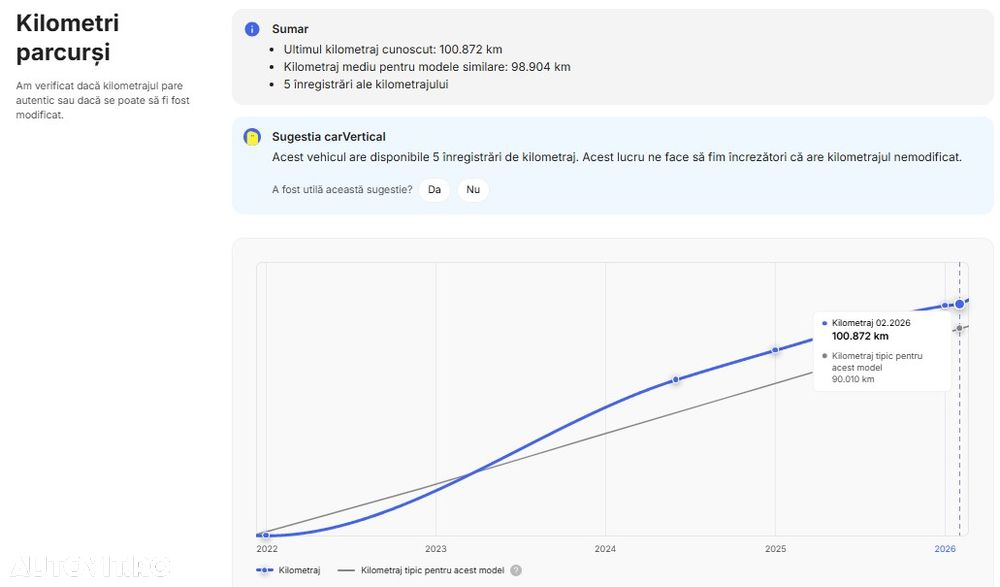The height and width of the screenshot is (587, 1000).
Task: Click the 2025 axis label
Action: click(x=776, y=549)
